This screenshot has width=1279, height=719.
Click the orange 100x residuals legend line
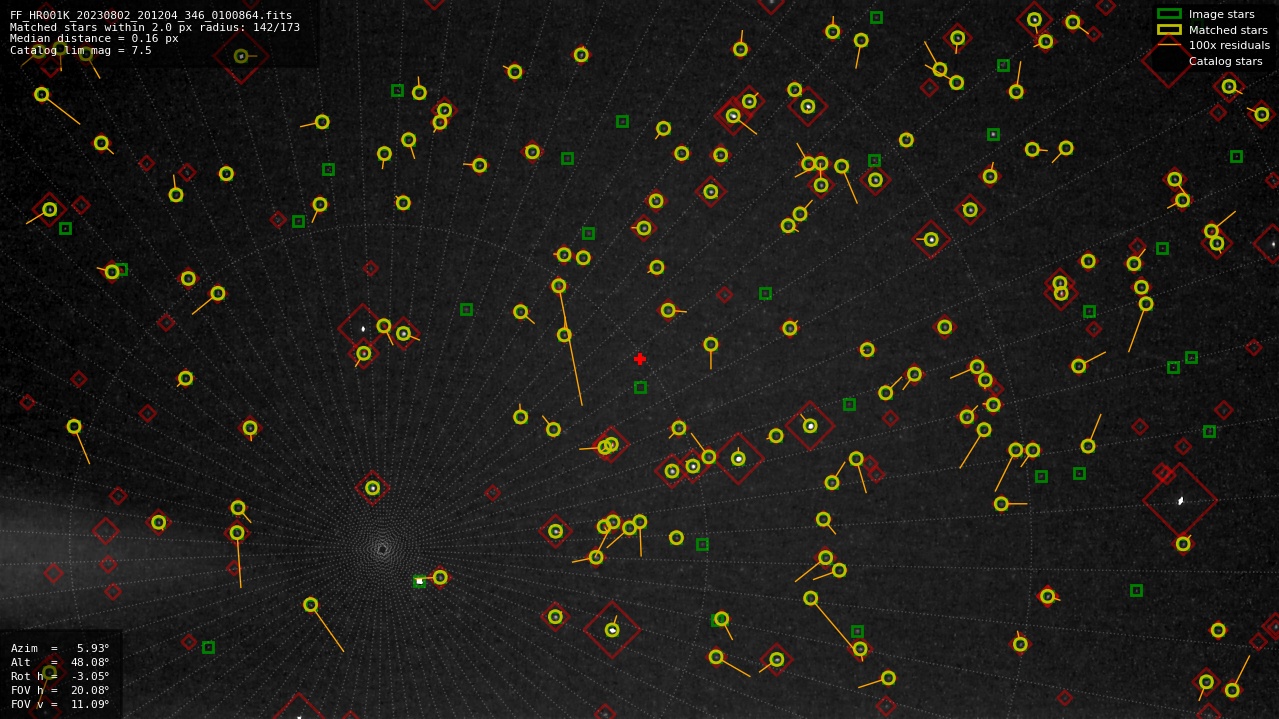point(1169,45)
